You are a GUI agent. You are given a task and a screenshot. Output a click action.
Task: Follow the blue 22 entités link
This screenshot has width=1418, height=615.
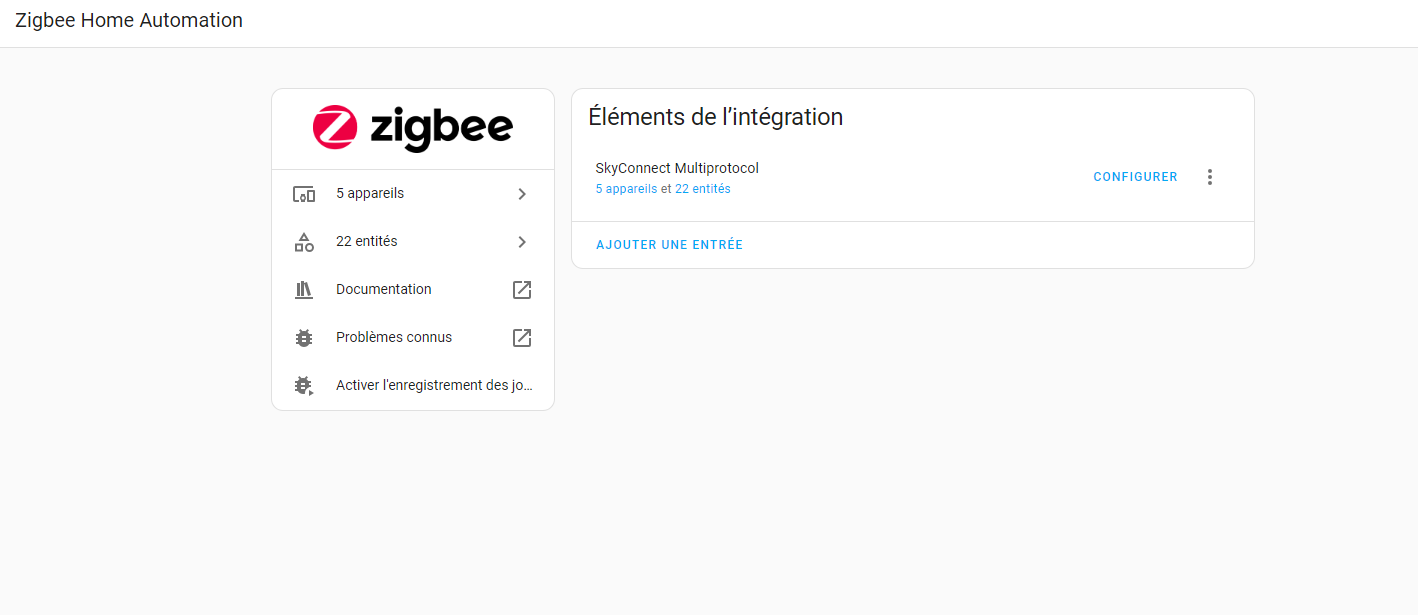(702, 189)
